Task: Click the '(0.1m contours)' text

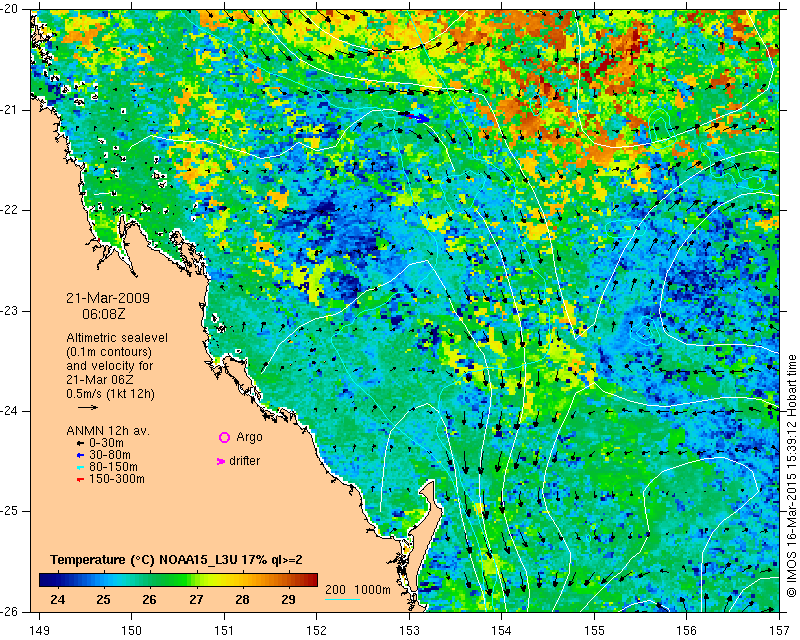Action: point(109,352)
